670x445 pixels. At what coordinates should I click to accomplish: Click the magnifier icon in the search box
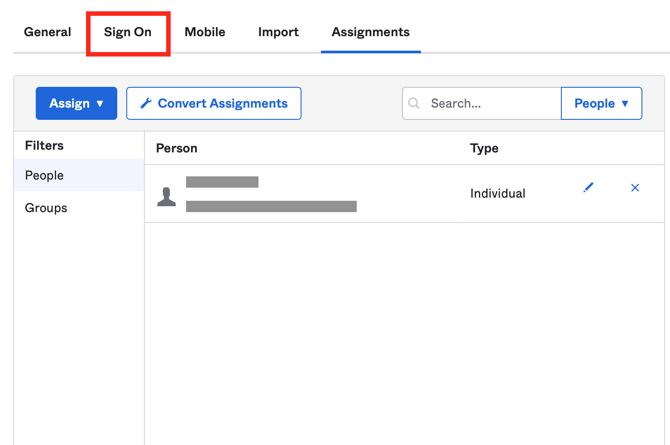coord(415,103)
